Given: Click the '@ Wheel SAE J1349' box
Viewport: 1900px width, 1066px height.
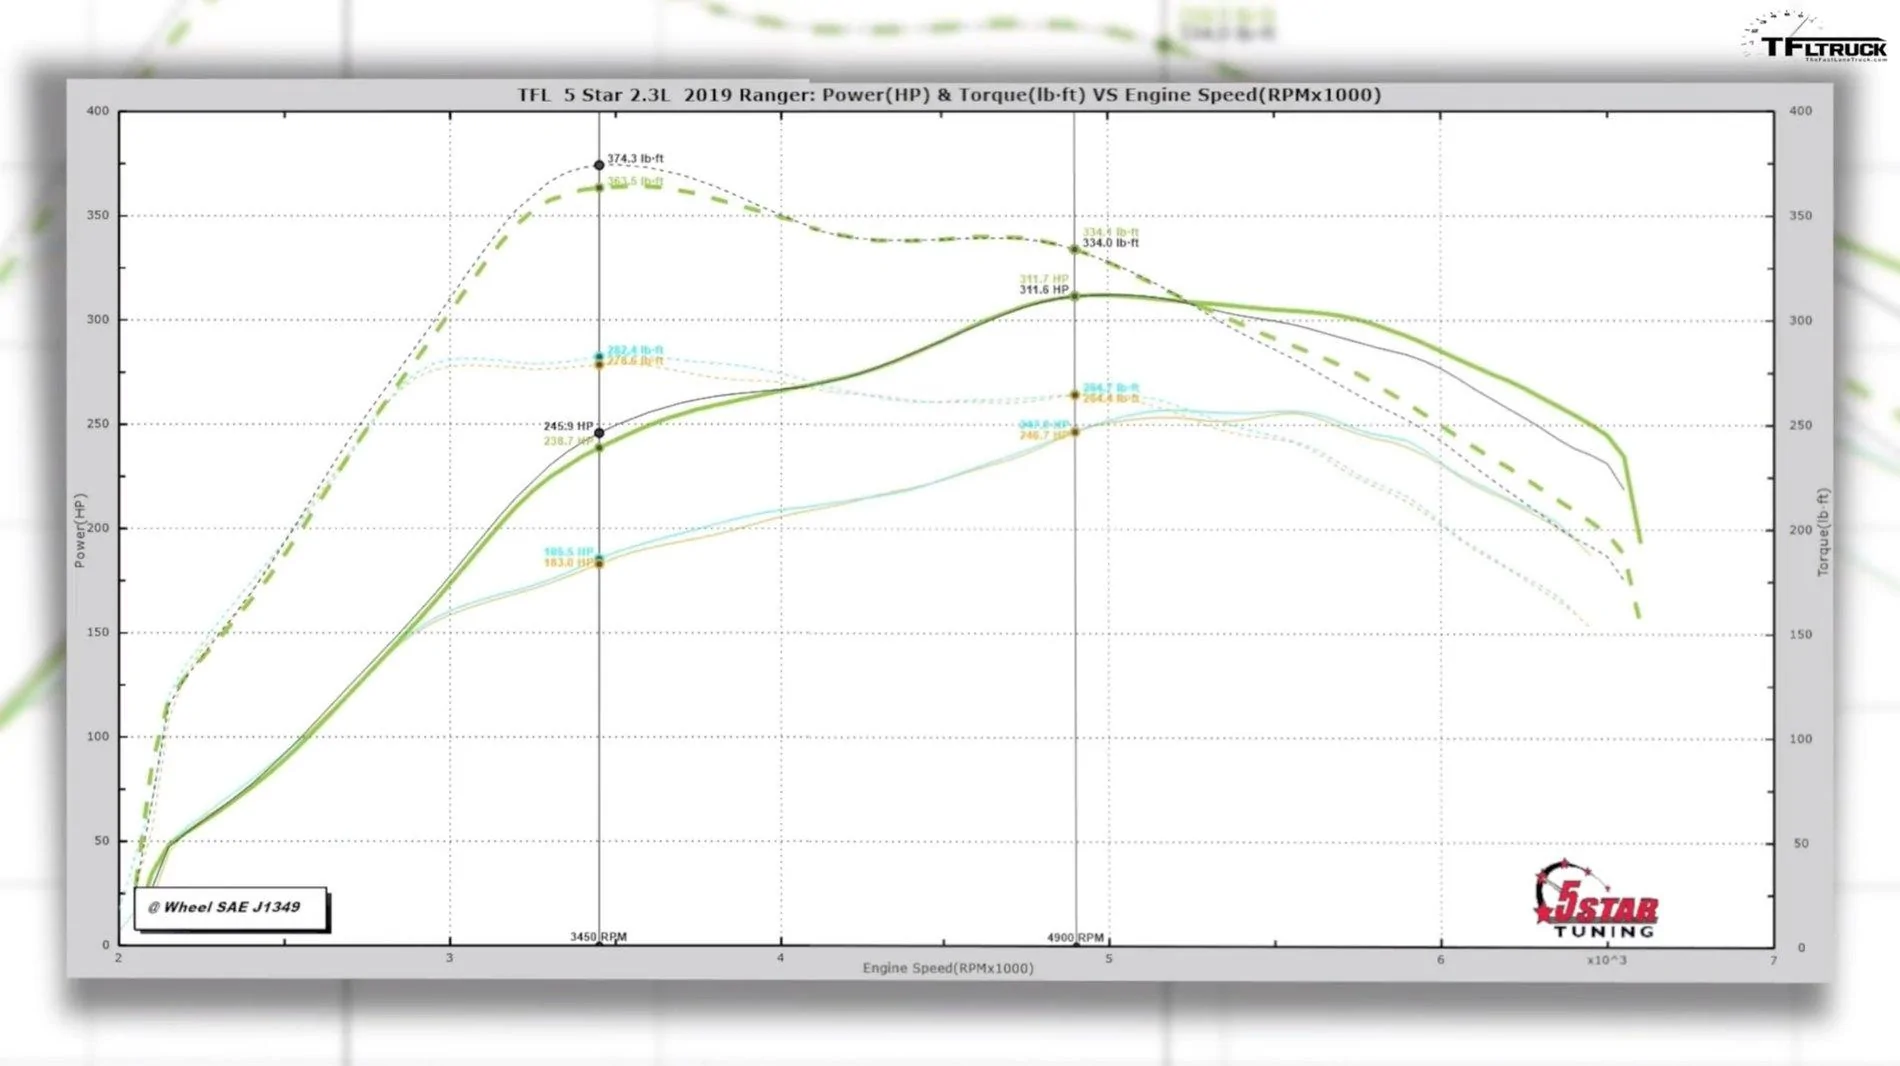Looking at the screenshot, I should [230, 908].
